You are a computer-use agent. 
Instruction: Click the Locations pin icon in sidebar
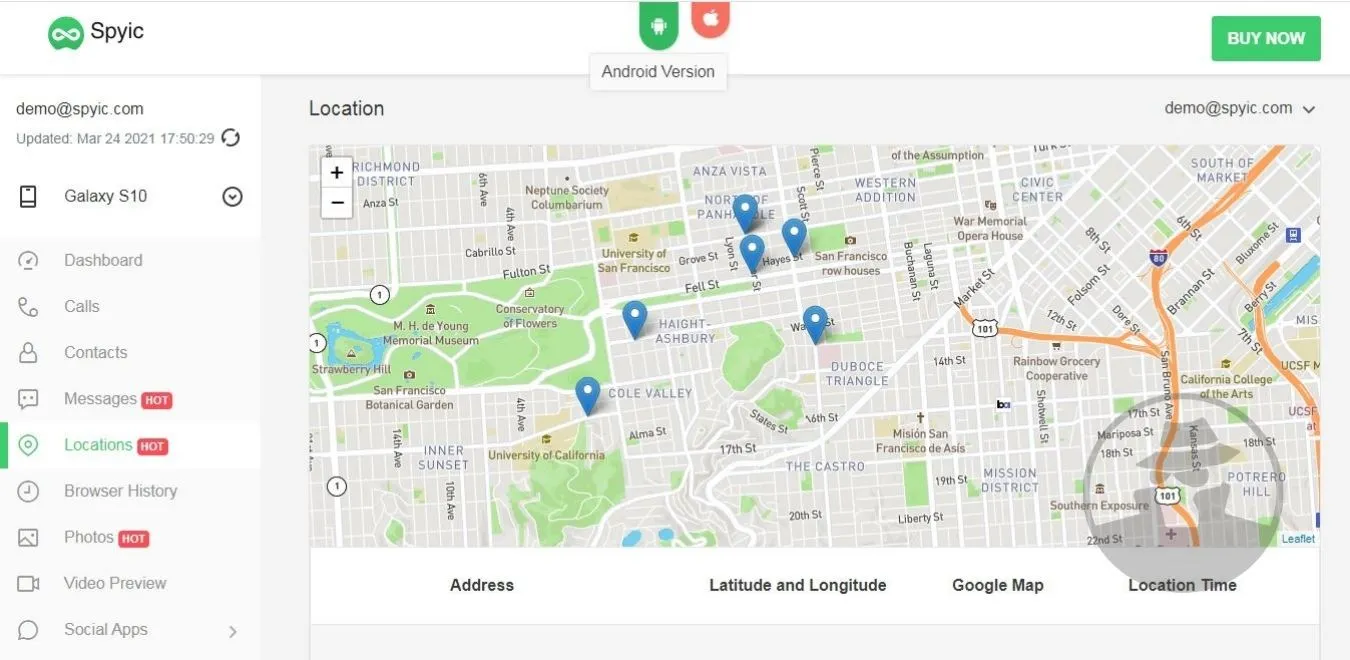[x=28, y=445]
